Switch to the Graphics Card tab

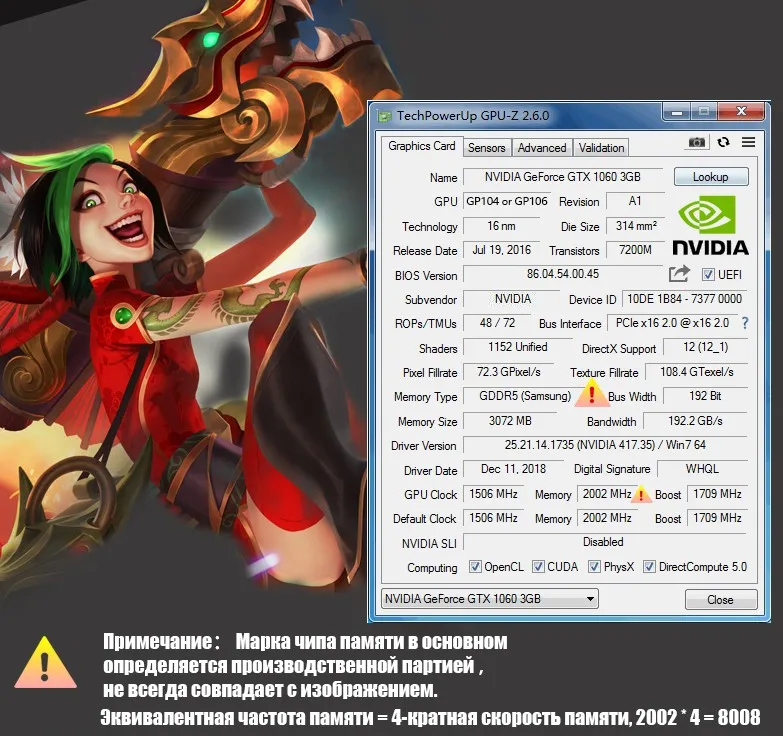(421, 146)
